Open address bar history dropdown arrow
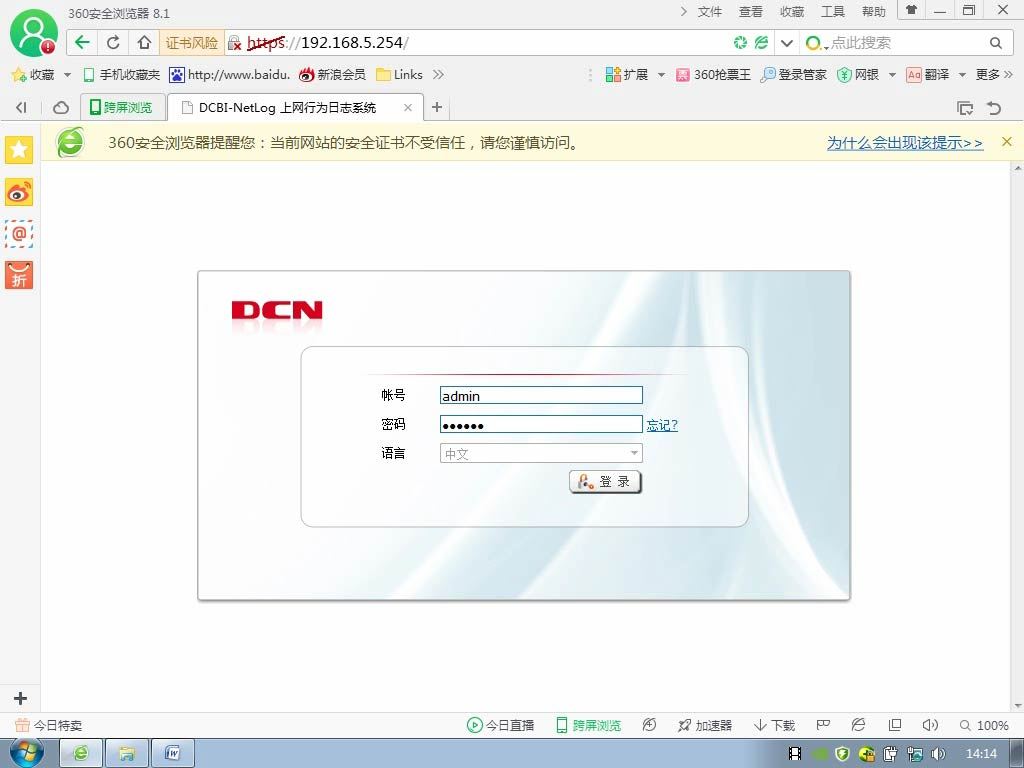 (787, 43)
